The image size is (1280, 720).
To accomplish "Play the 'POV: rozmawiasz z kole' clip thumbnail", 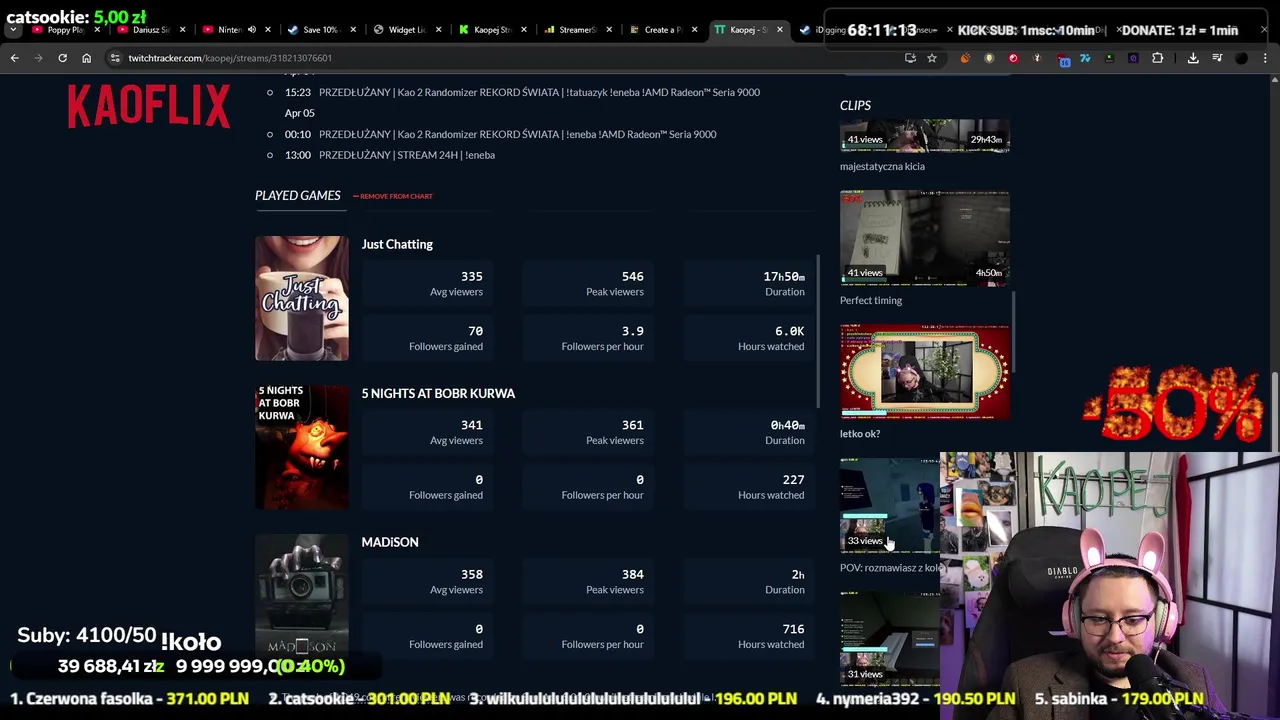I will (x=890, y=505).
